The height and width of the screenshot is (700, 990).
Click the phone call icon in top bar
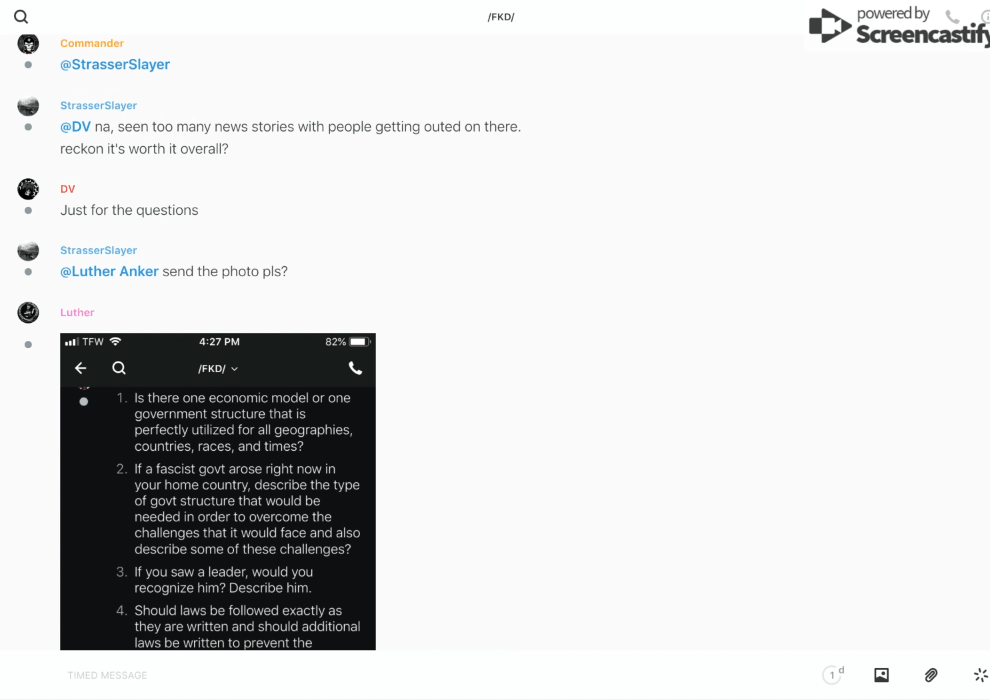952,16
